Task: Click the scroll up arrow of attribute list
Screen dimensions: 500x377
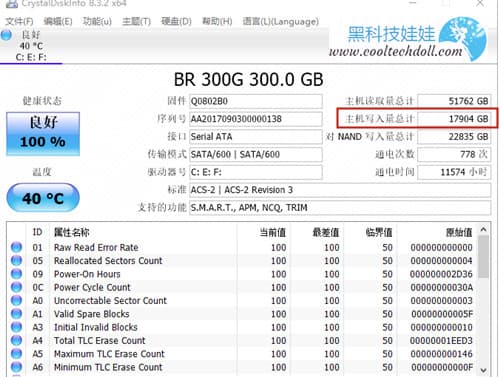Action: [483, 230]
